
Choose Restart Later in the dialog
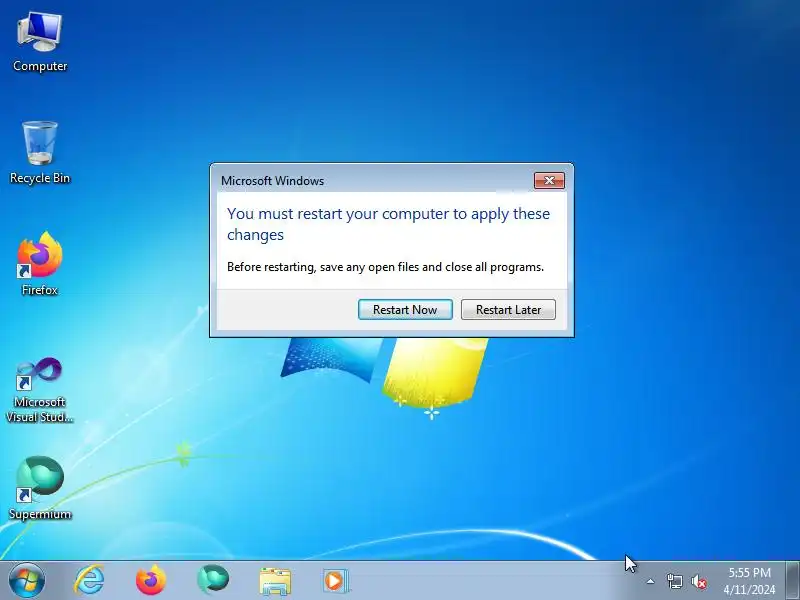coord(508,310)
